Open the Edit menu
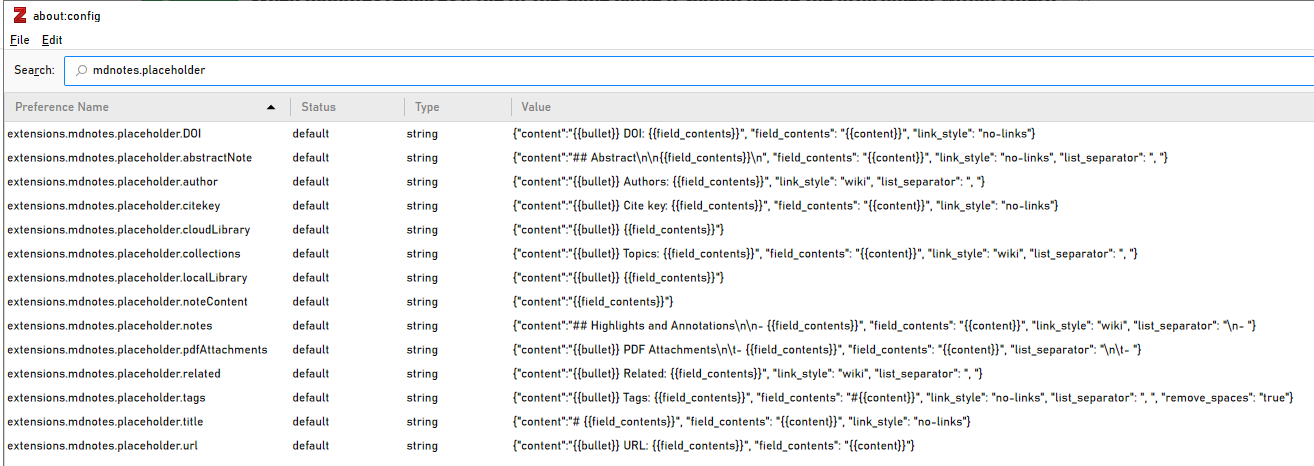Screen dimensions: 1314x466 point(52,40)
